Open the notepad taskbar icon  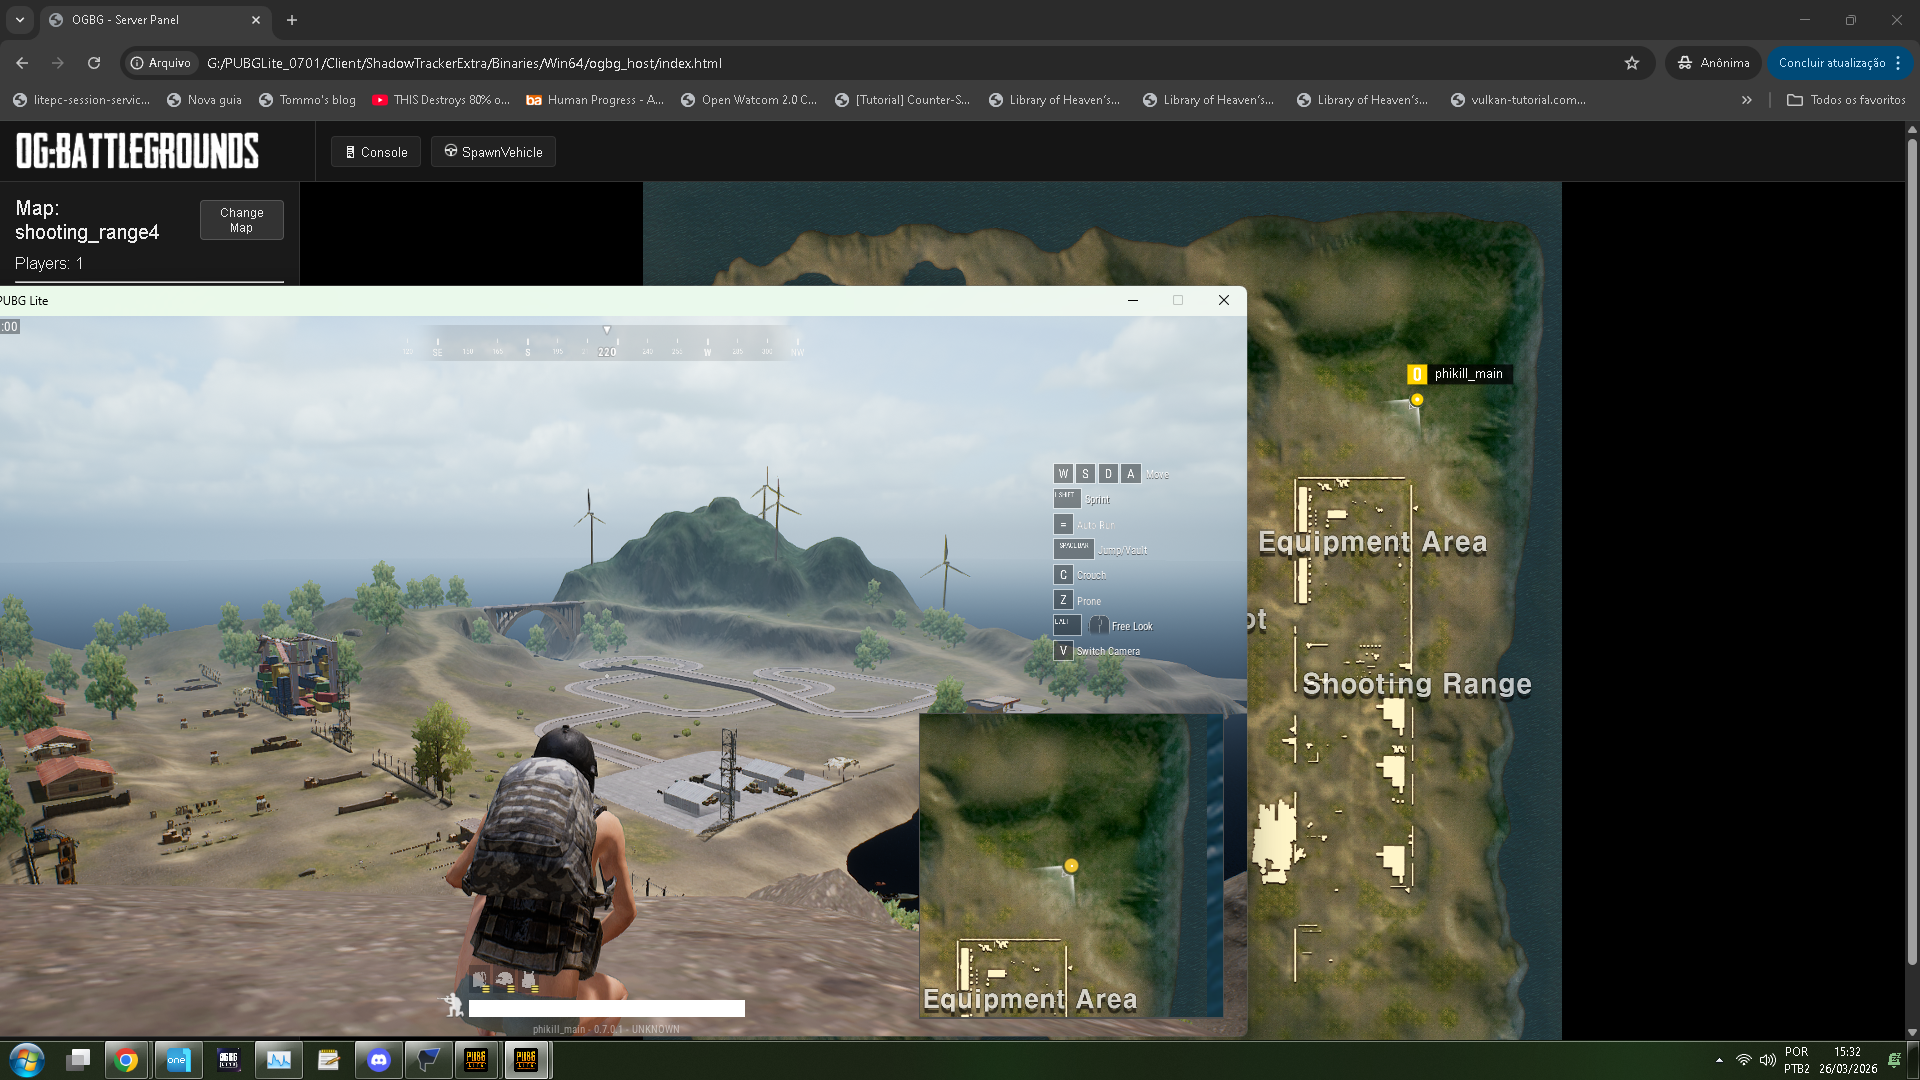(328, 1060)
